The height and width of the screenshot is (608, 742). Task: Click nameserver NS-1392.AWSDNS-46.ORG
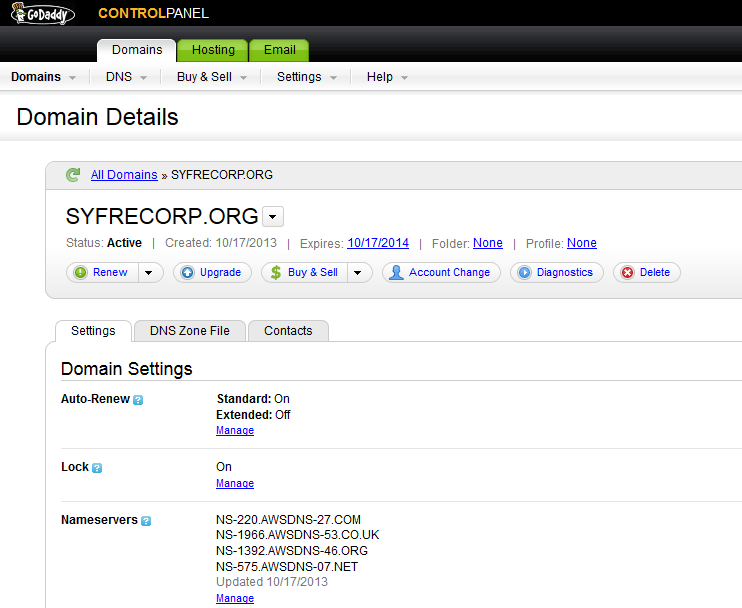coord(292,551)
